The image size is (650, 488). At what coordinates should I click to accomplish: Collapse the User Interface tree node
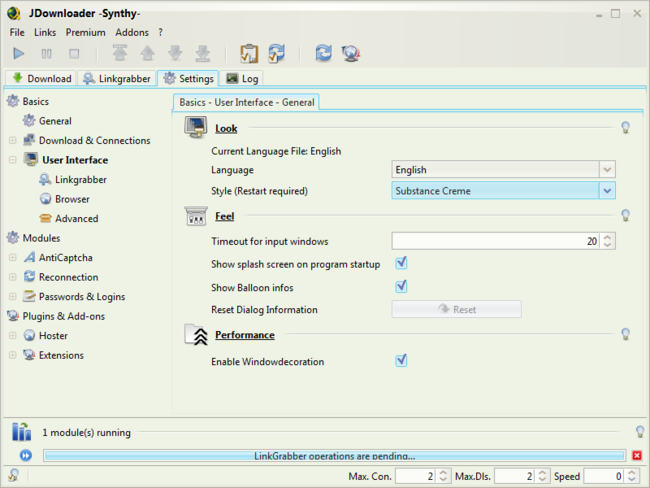click(x=12, y=160)
